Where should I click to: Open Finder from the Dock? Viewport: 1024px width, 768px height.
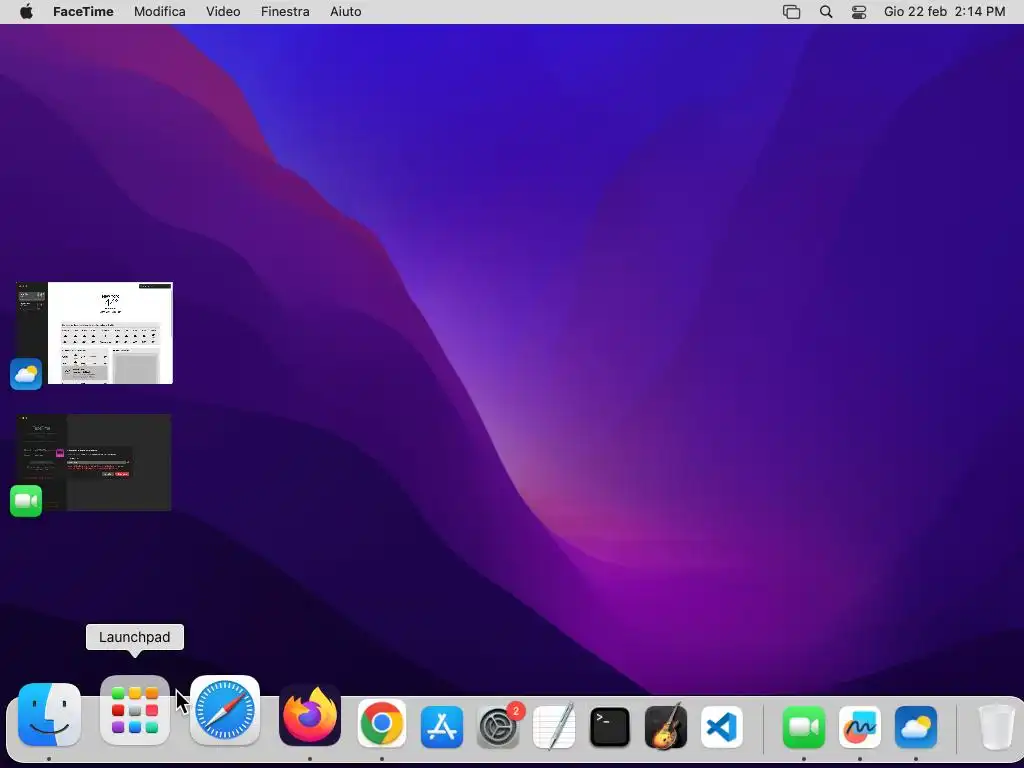[x=49, y=714]
